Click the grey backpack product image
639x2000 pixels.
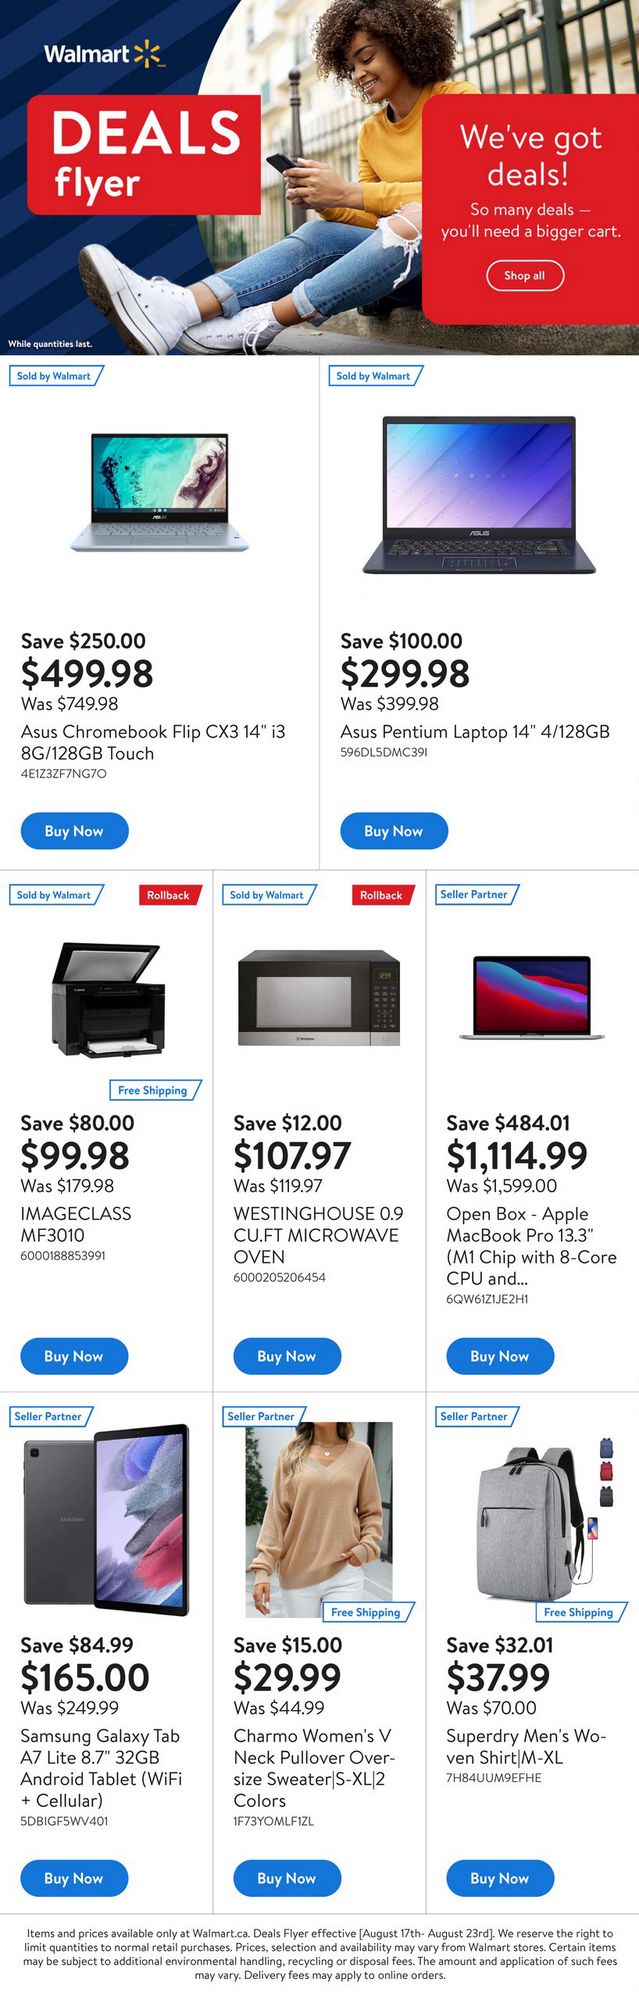[525, 1522]
